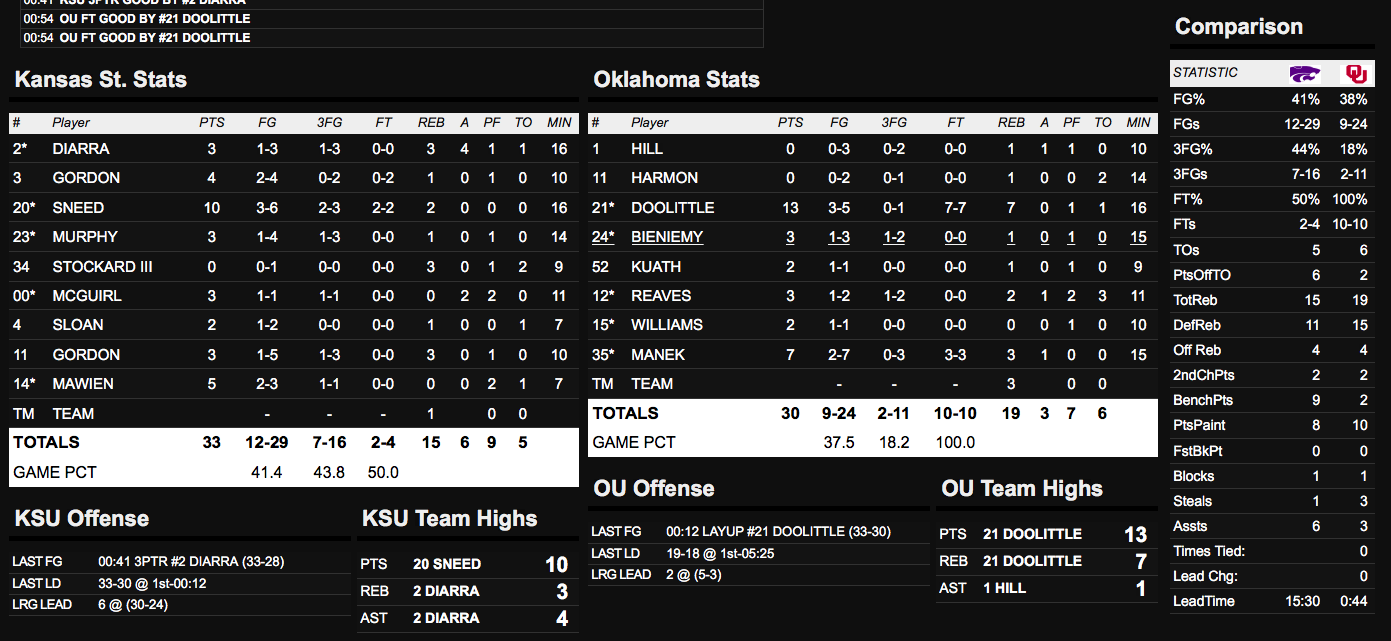
Task: Open the BIENIEMY player link
Action: coord(667,237)
